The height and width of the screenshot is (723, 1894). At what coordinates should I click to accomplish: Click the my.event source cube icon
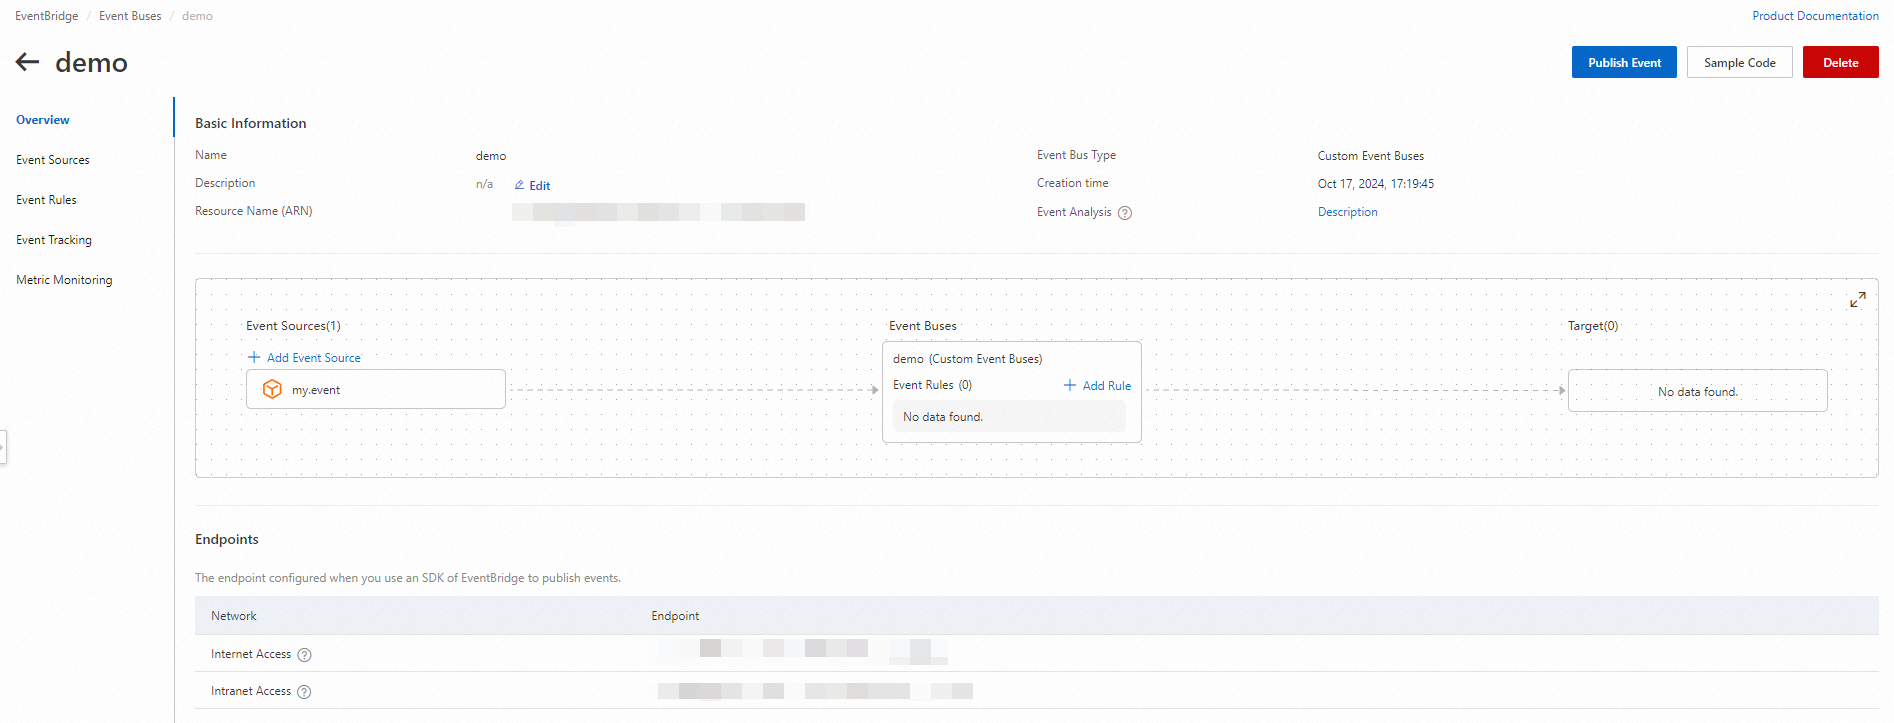(272, 389)
